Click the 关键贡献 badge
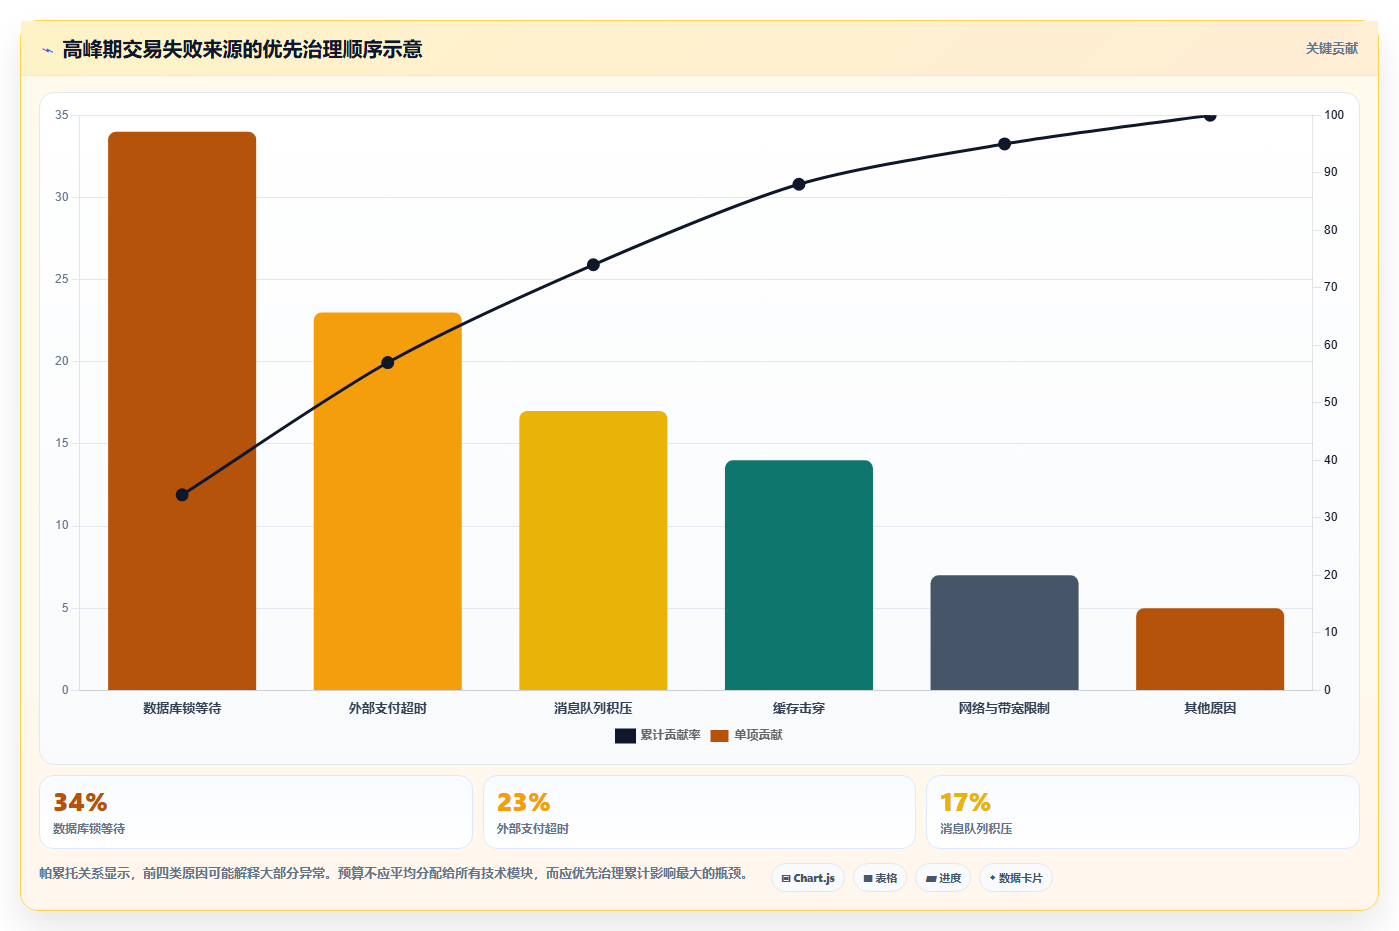Image resolution: width=1399 pixels, height=931 pixels. coord(1331,48)
